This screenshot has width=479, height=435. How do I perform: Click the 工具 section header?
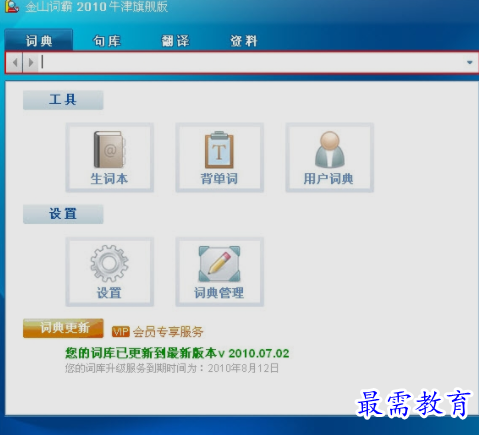point(63,100)
